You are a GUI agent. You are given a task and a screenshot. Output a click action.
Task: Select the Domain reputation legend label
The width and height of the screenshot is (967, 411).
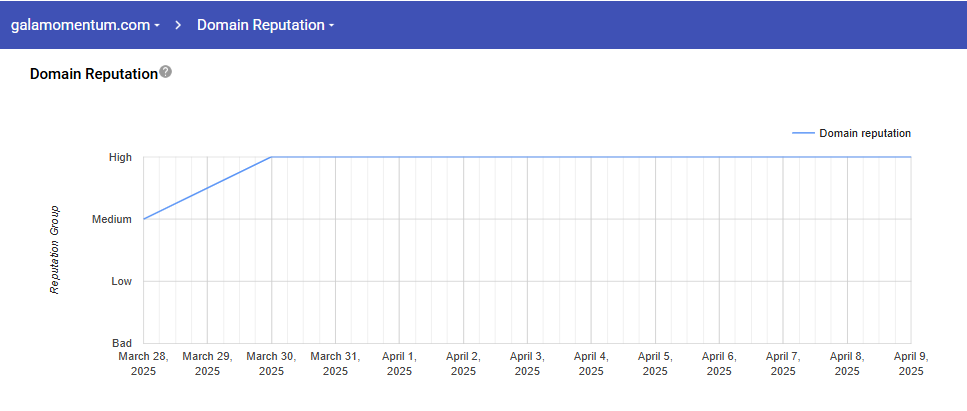(x=865, y=133)
